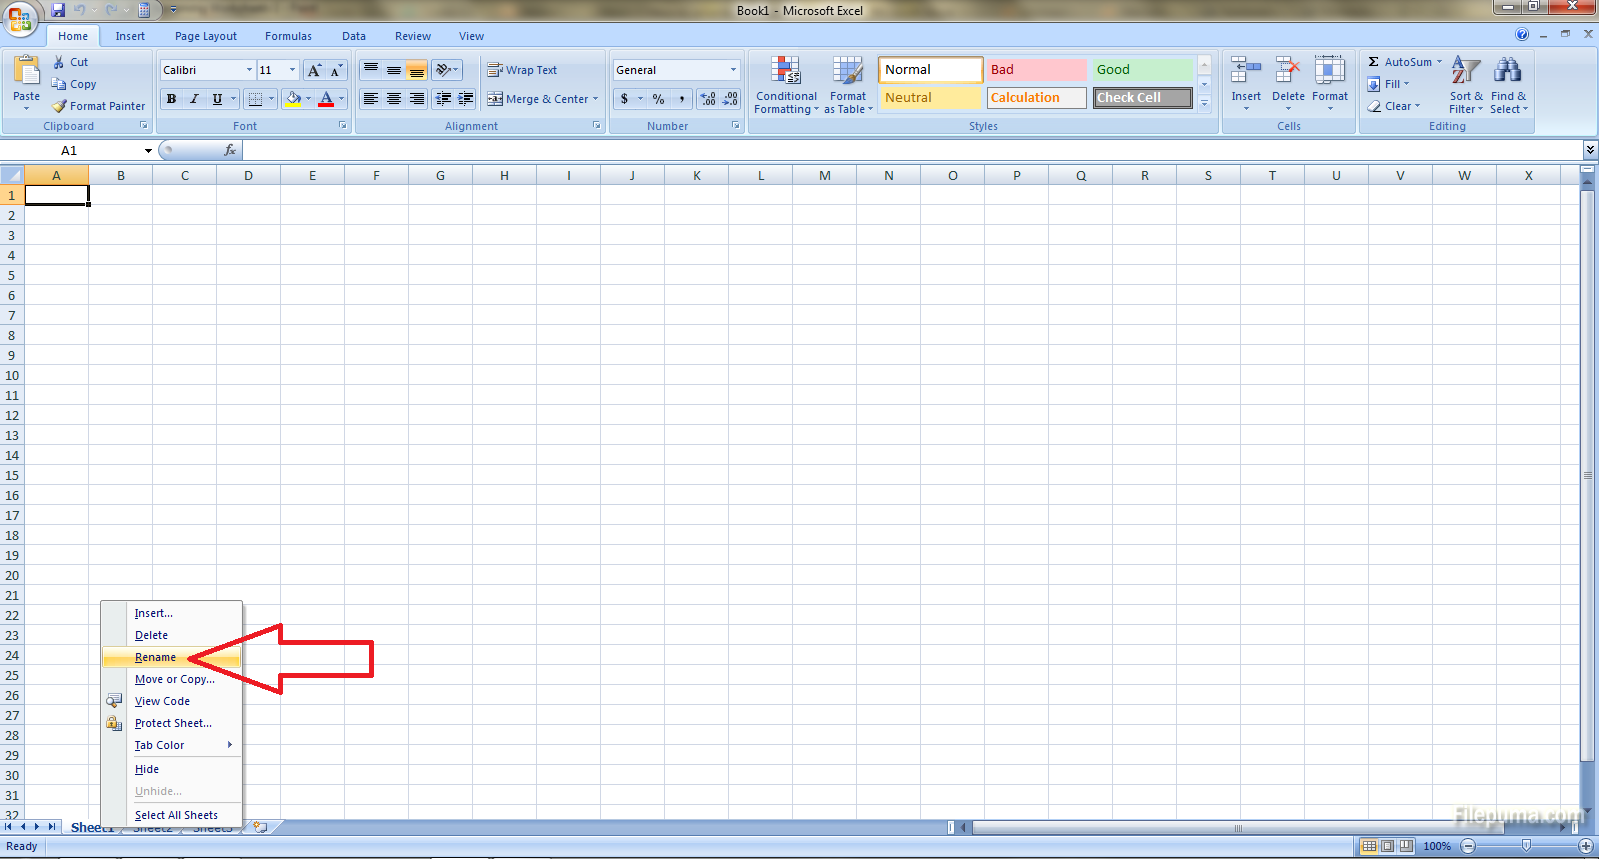The height and width of the screenshot is (859, 1599).
Task: Apply the Calculation cell style
Action: click(x=1036, y=98)
